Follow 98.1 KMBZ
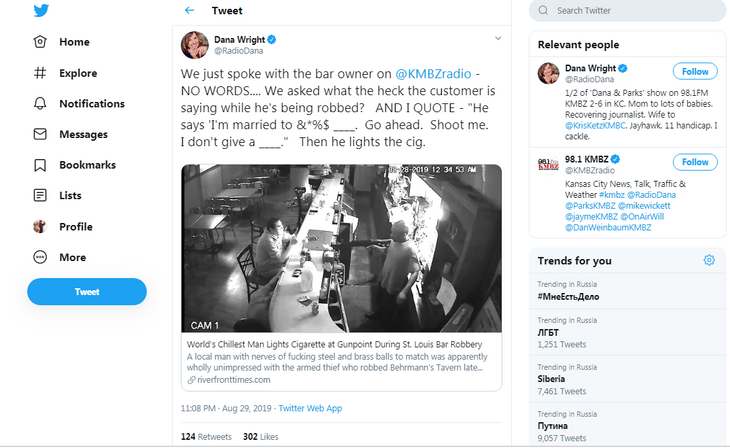This screenshot has height=448, width=730. tap(696, 162)
